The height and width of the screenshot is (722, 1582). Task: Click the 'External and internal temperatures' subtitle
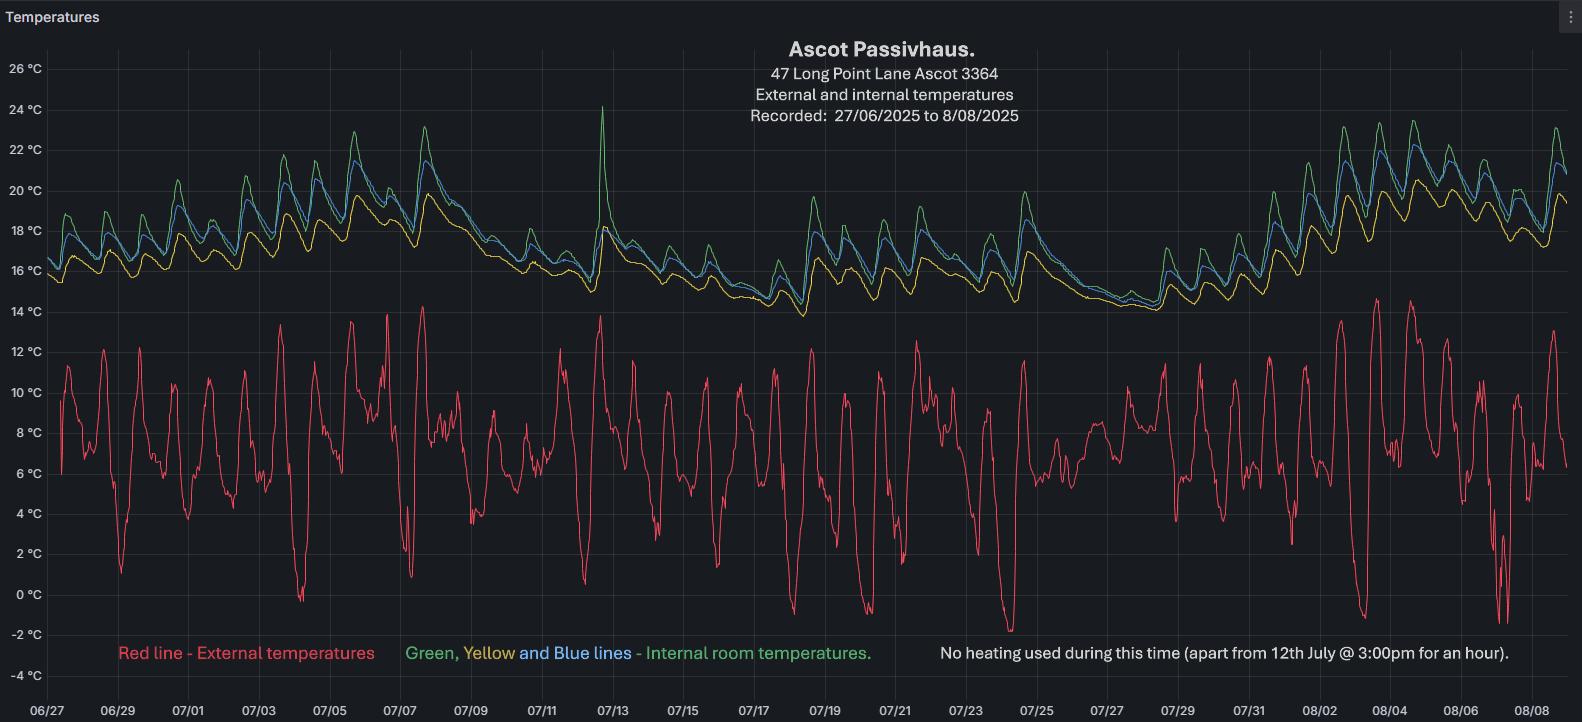884,95
